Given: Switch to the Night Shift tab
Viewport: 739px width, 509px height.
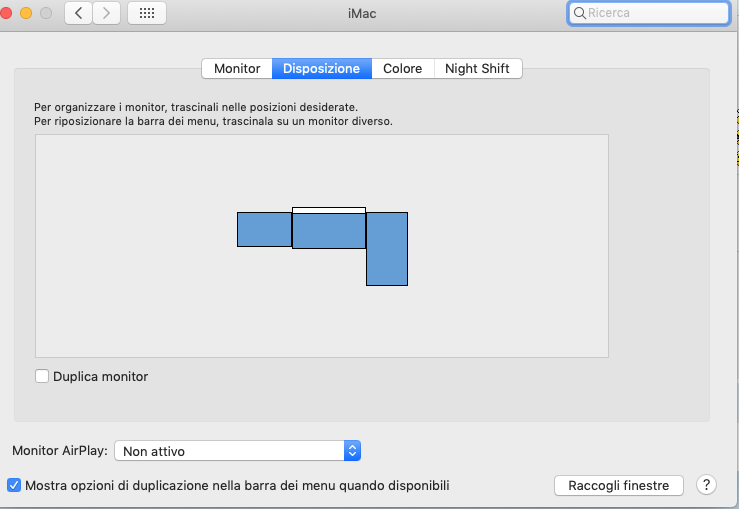Looking at the screenshot, I should [477, 69].
